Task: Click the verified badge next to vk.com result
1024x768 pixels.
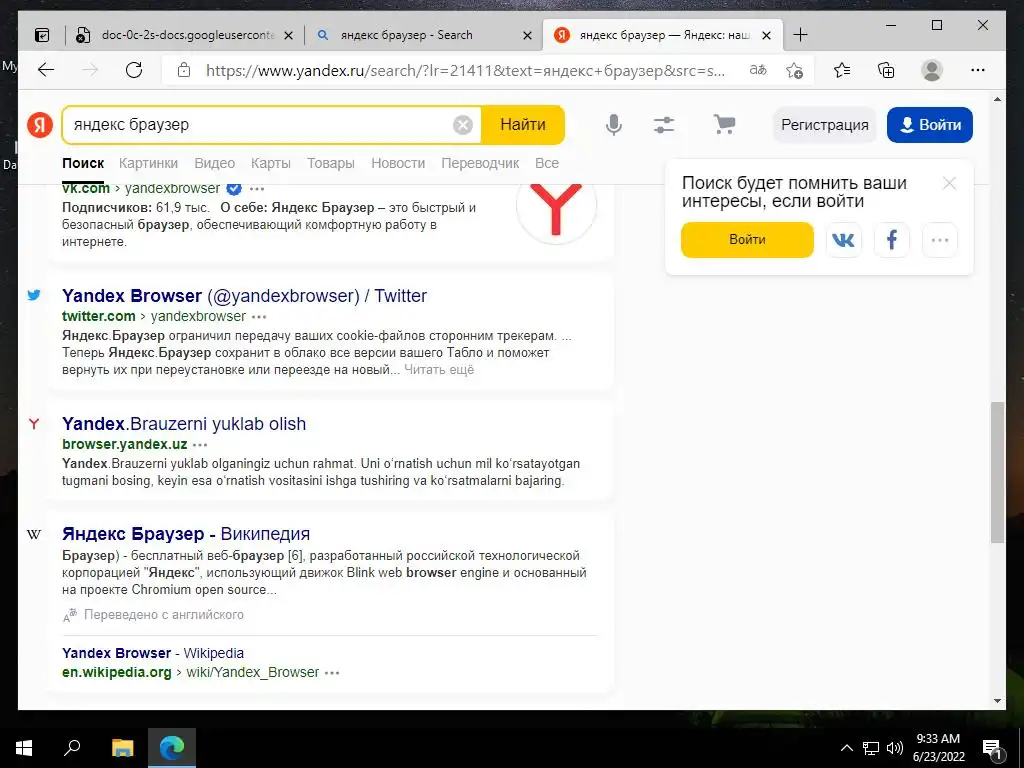Action: [234, 189]
